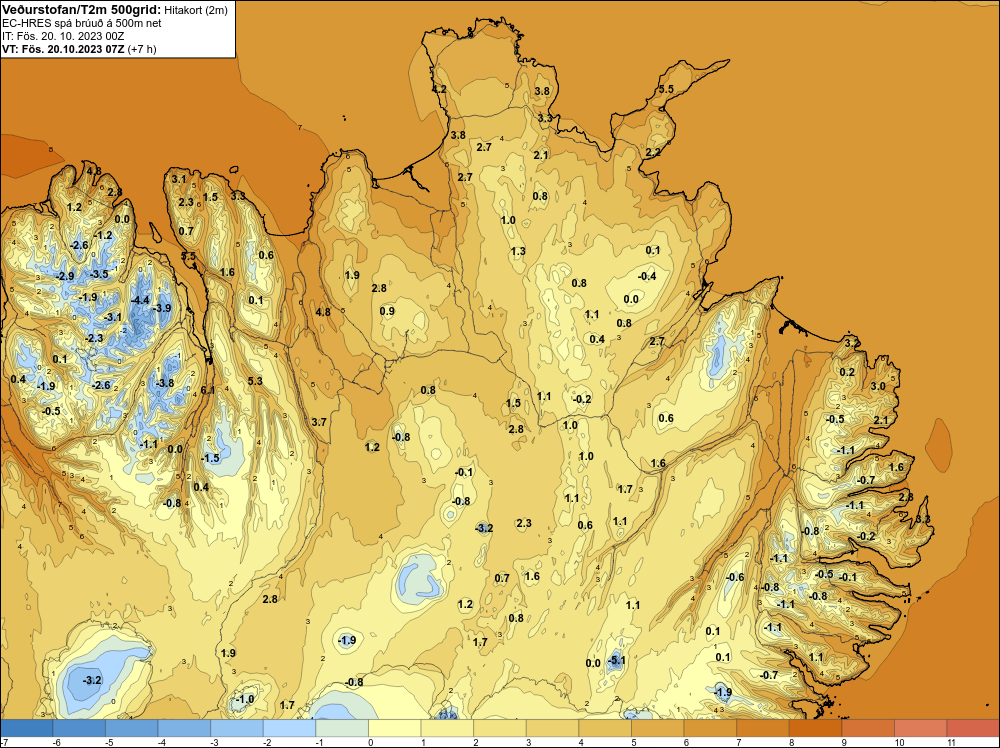
Task: Click the '-3.9' temperature value
Action: [161, 308]
